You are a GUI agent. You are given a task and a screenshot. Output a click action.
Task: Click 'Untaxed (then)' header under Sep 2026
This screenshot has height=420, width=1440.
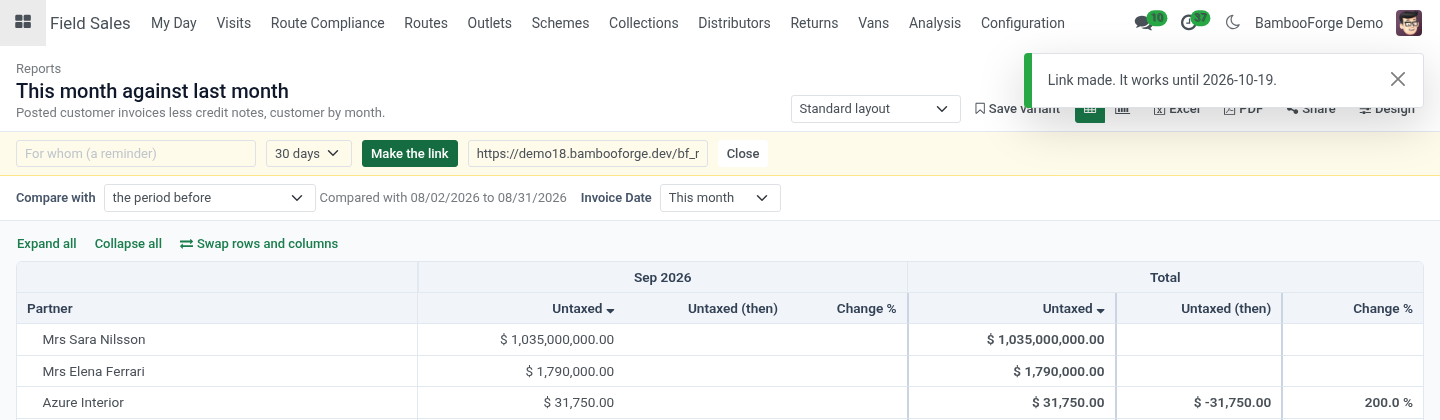click(x=733, y=309)
